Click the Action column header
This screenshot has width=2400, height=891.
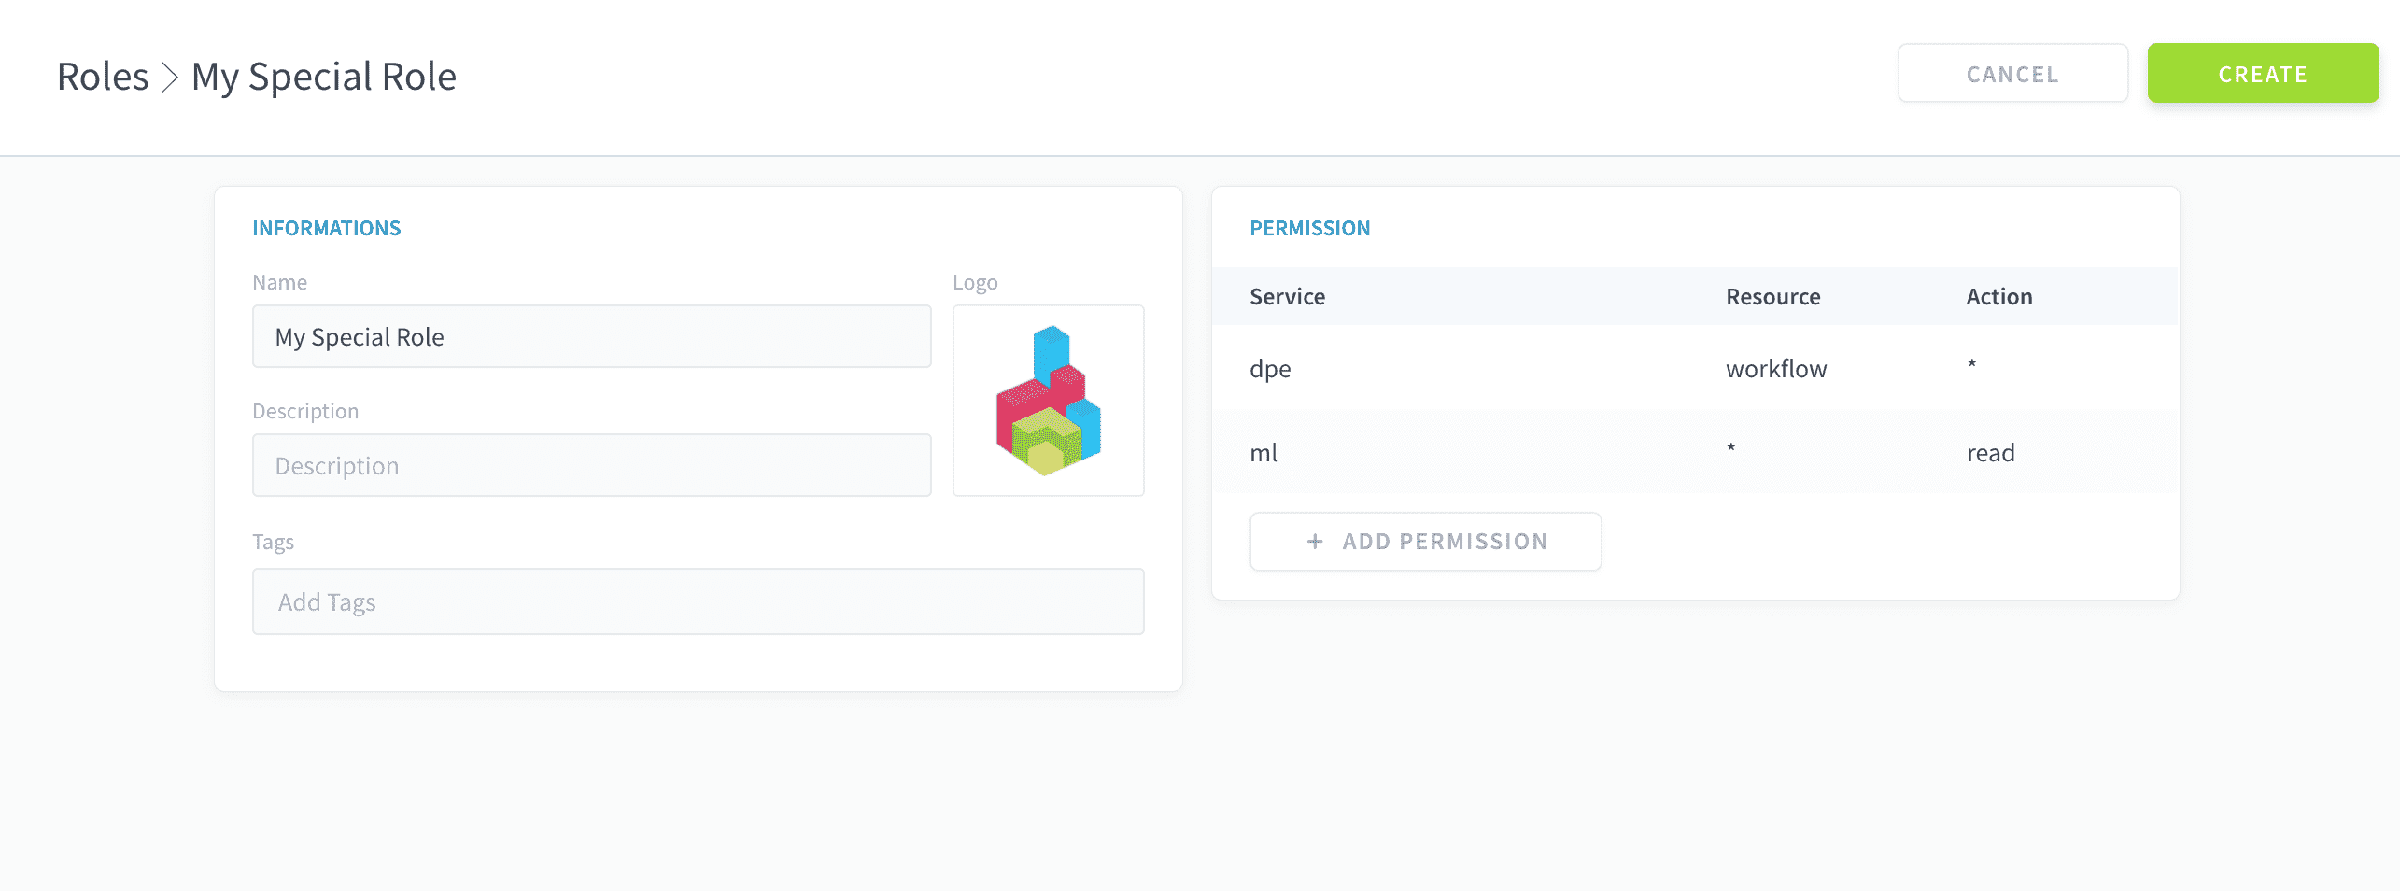[1999, 296]
